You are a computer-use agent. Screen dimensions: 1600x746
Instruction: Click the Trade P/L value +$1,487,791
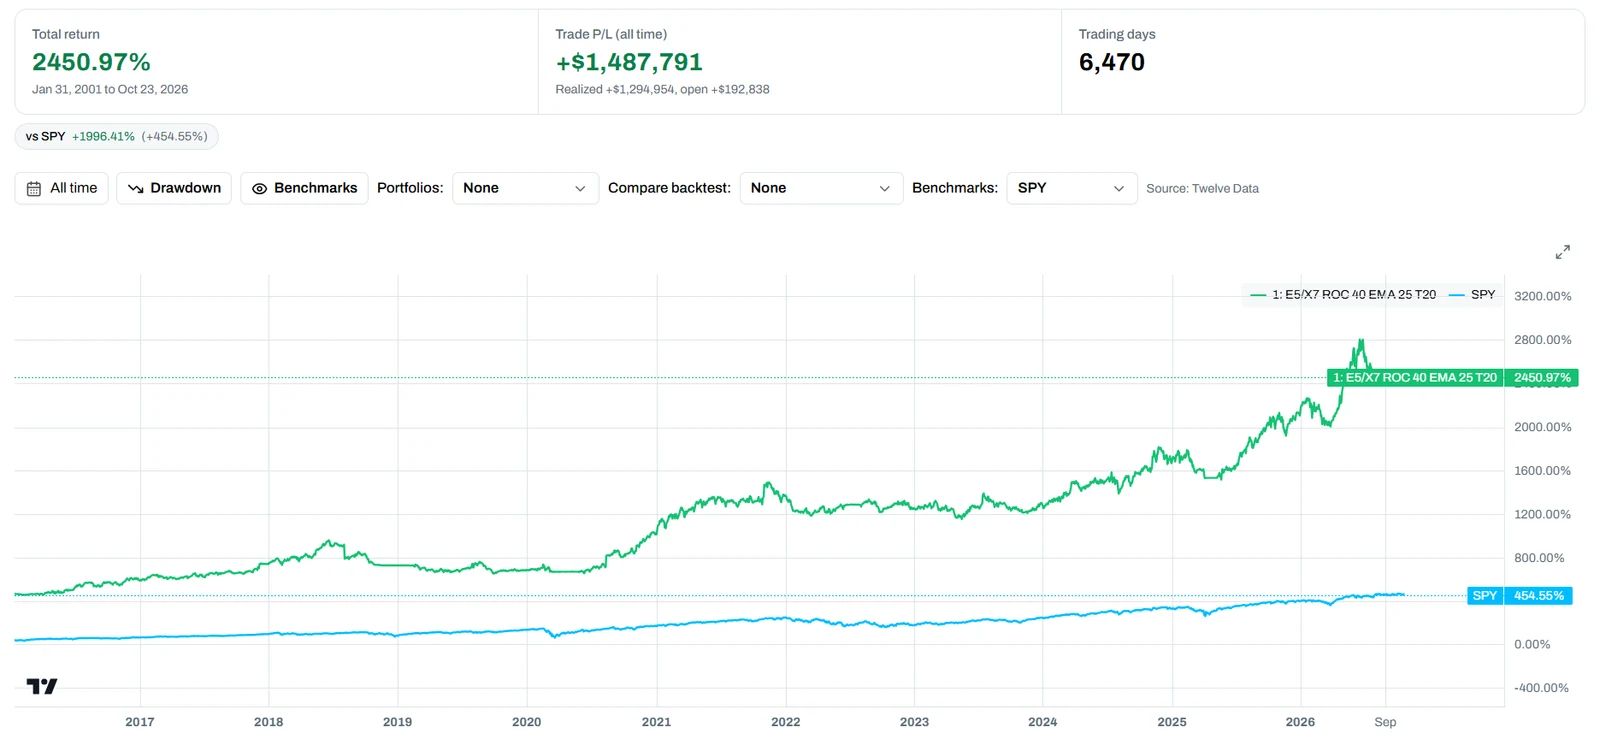pos(629,62)
